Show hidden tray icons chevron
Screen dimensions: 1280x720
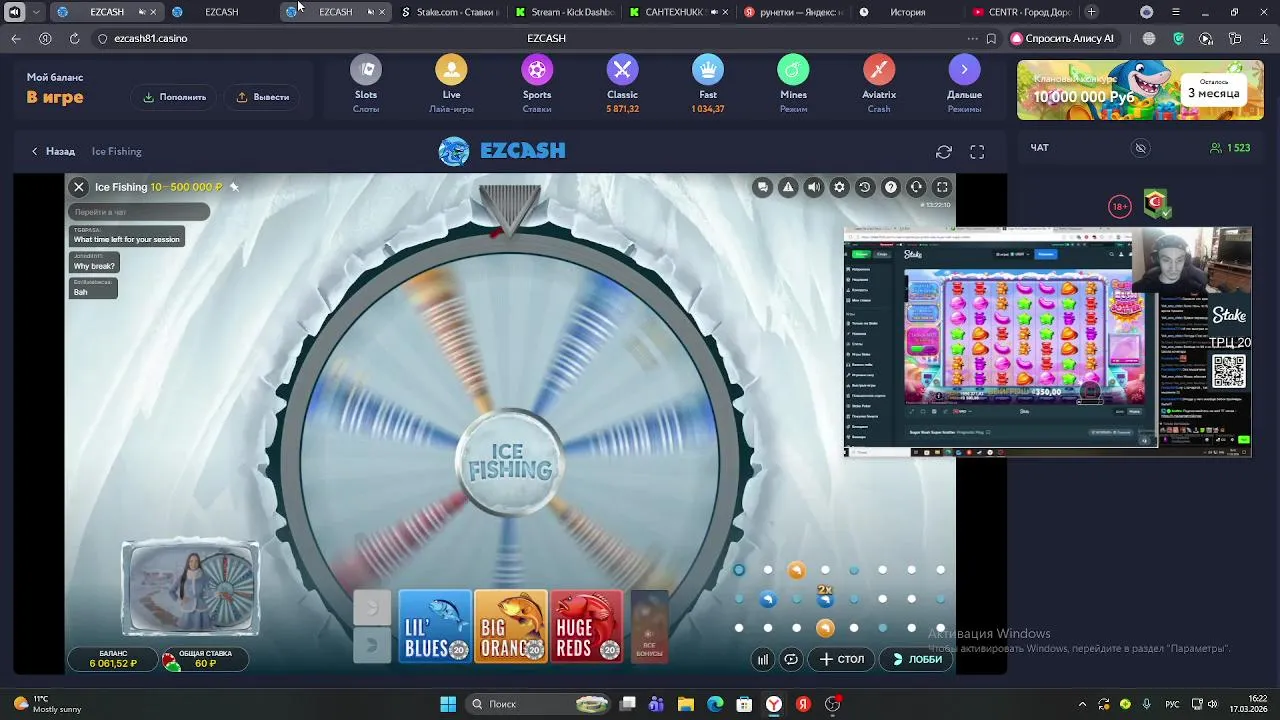point(1082,704)
